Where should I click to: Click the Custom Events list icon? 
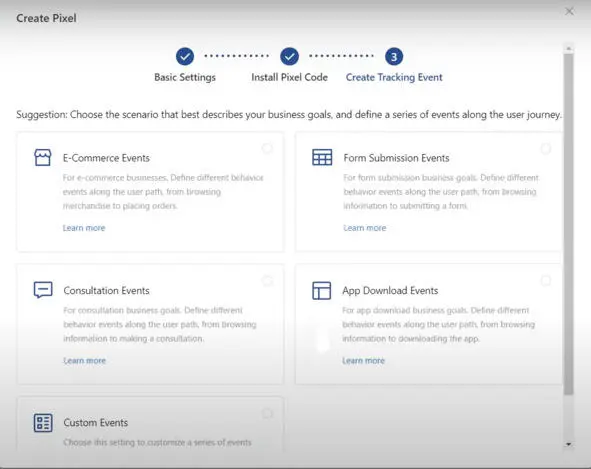tap(43, 423)
